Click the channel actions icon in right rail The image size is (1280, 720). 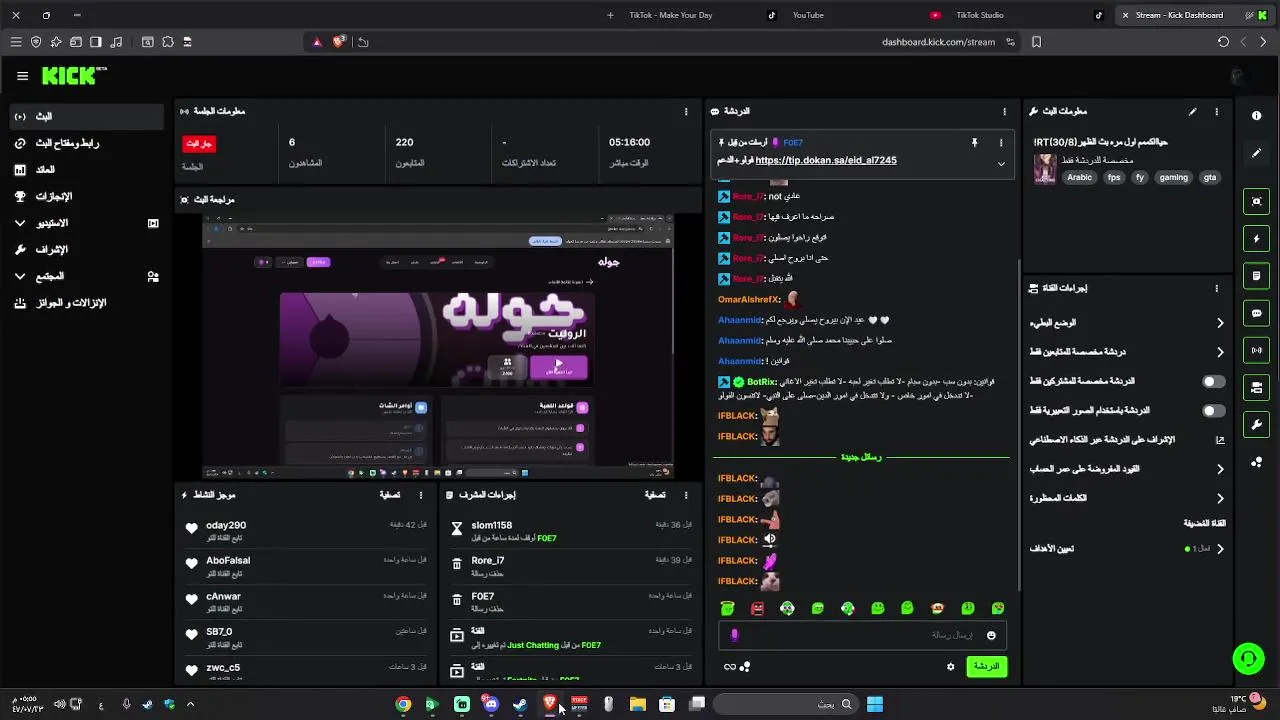pos(1257,387)
